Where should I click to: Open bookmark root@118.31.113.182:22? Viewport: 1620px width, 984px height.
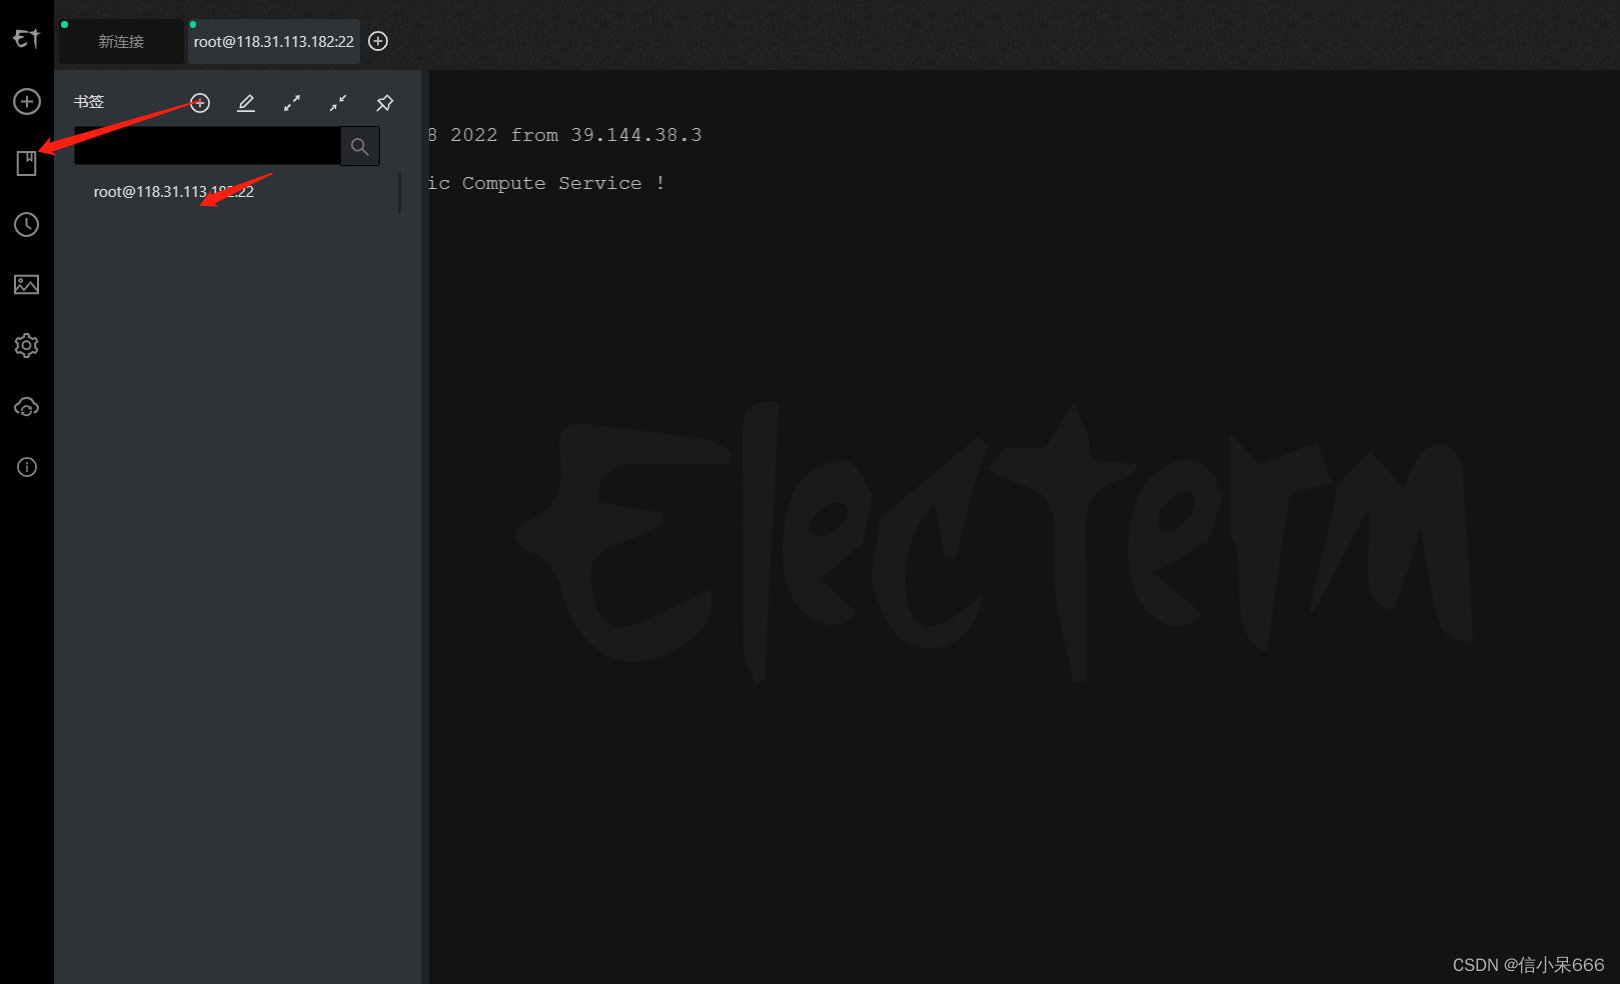(174, 192)
